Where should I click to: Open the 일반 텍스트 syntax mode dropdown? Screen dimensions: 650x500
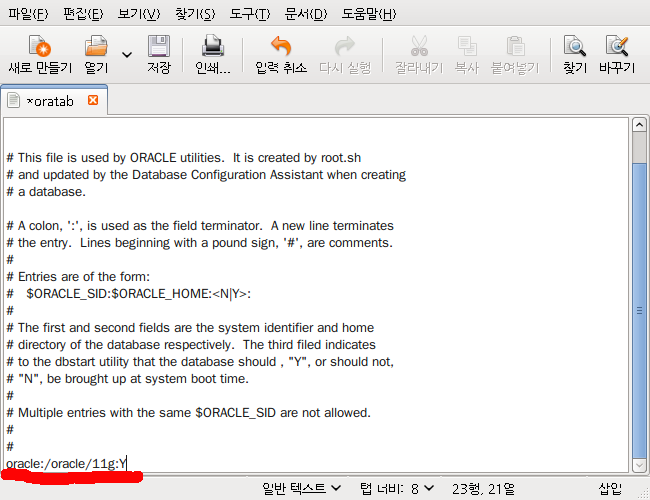tap(301, 489)
